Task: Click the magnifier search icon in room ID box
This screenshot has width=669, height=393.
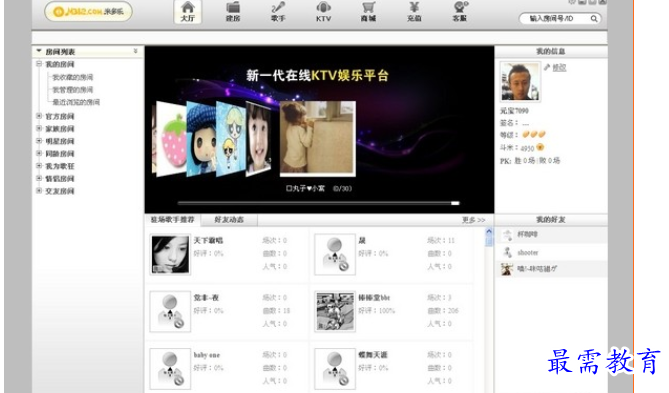Action: [594, 18]
